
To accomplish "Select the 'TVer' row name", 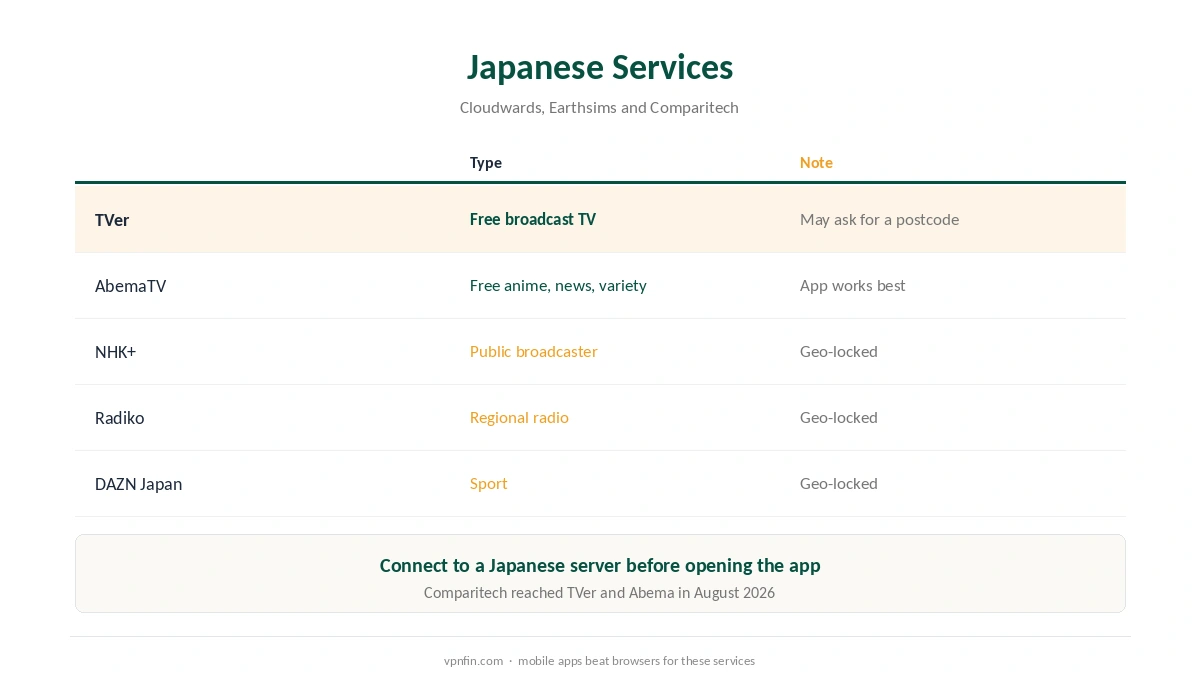I will 112,220.
